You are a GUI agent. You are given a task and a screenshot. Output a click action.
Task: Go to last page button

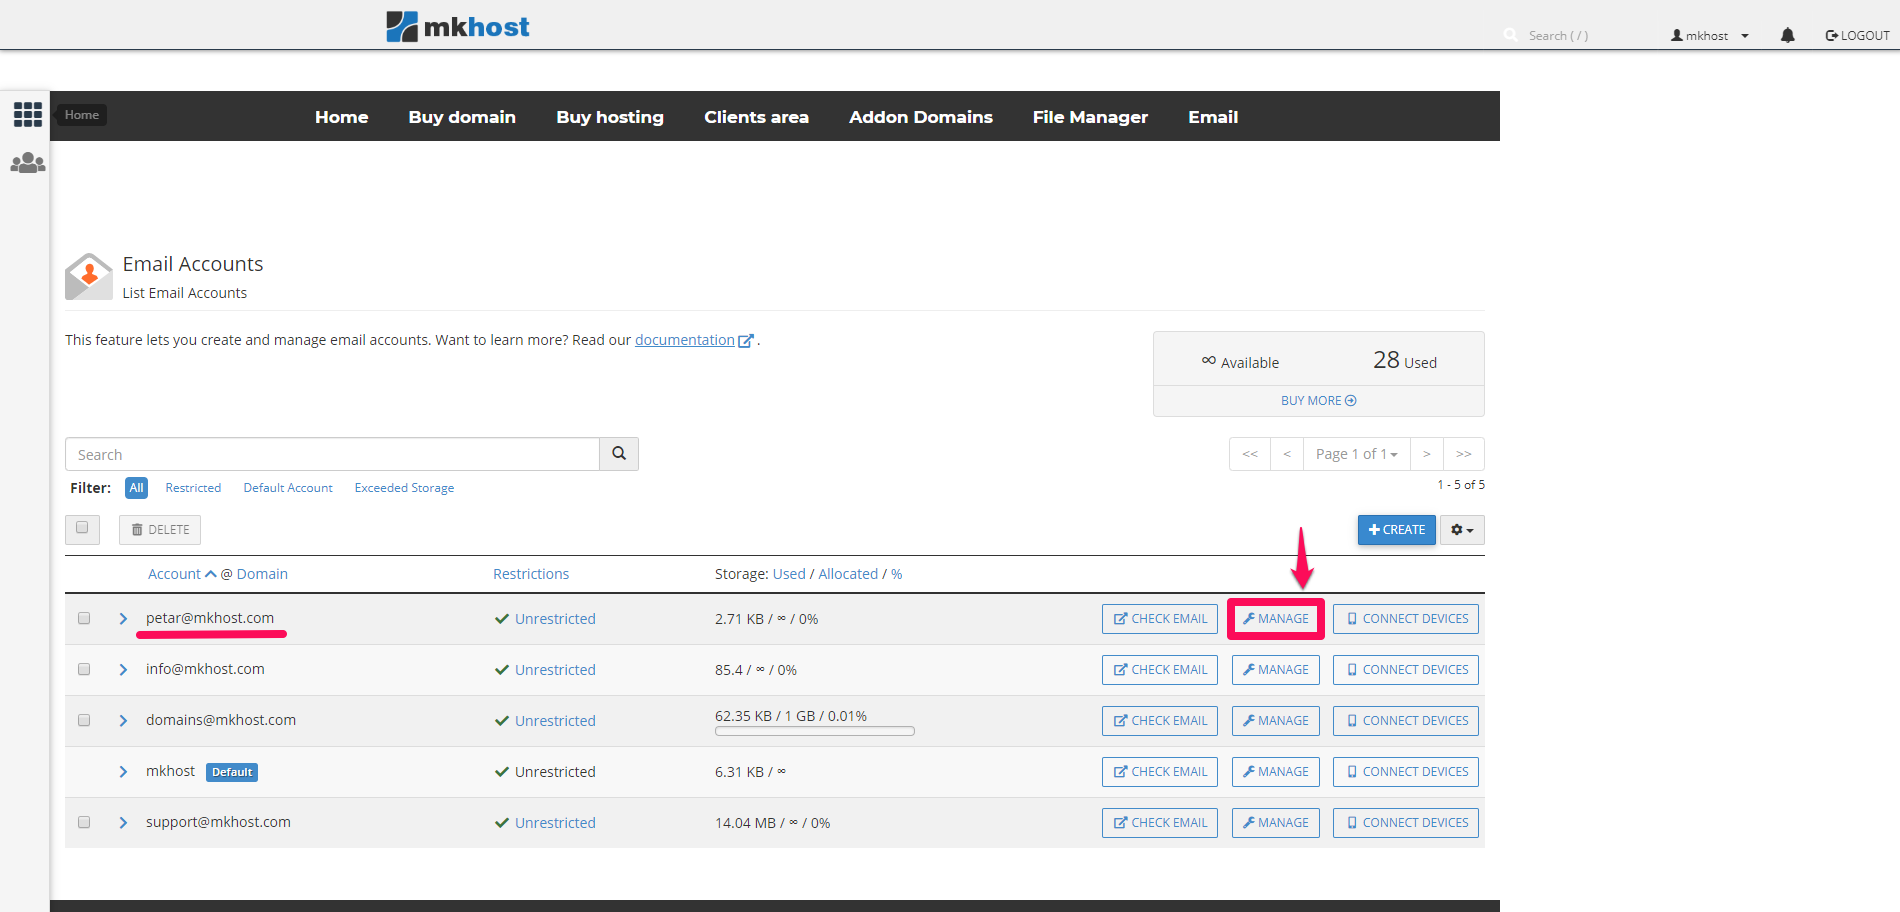[x=1464, y=454]
